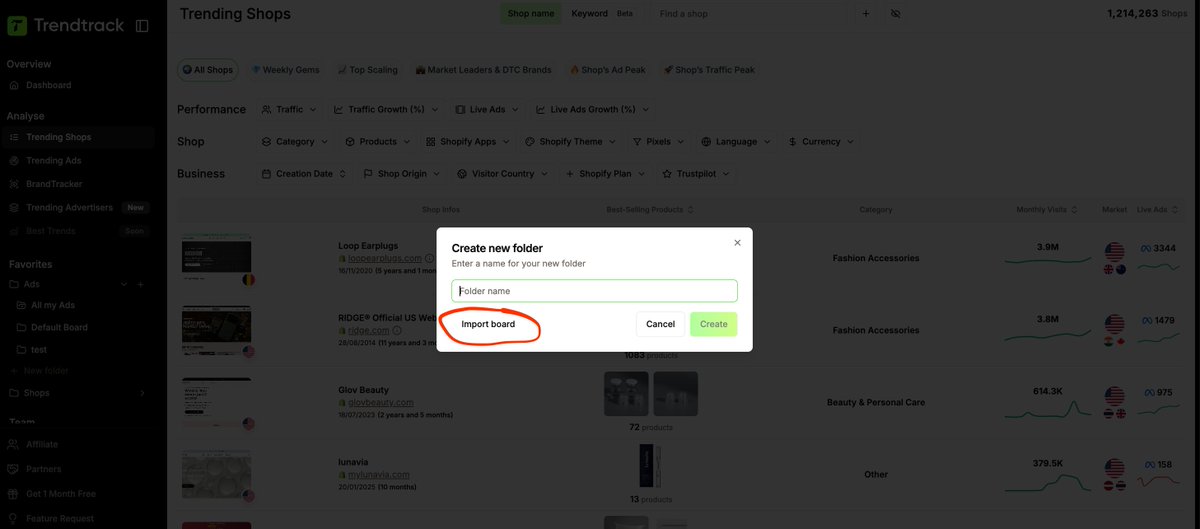This screenshot has width=1200, height=529.
Task: Select the Shop's Traffic Peak tab
Action: (x=709, y=70)
